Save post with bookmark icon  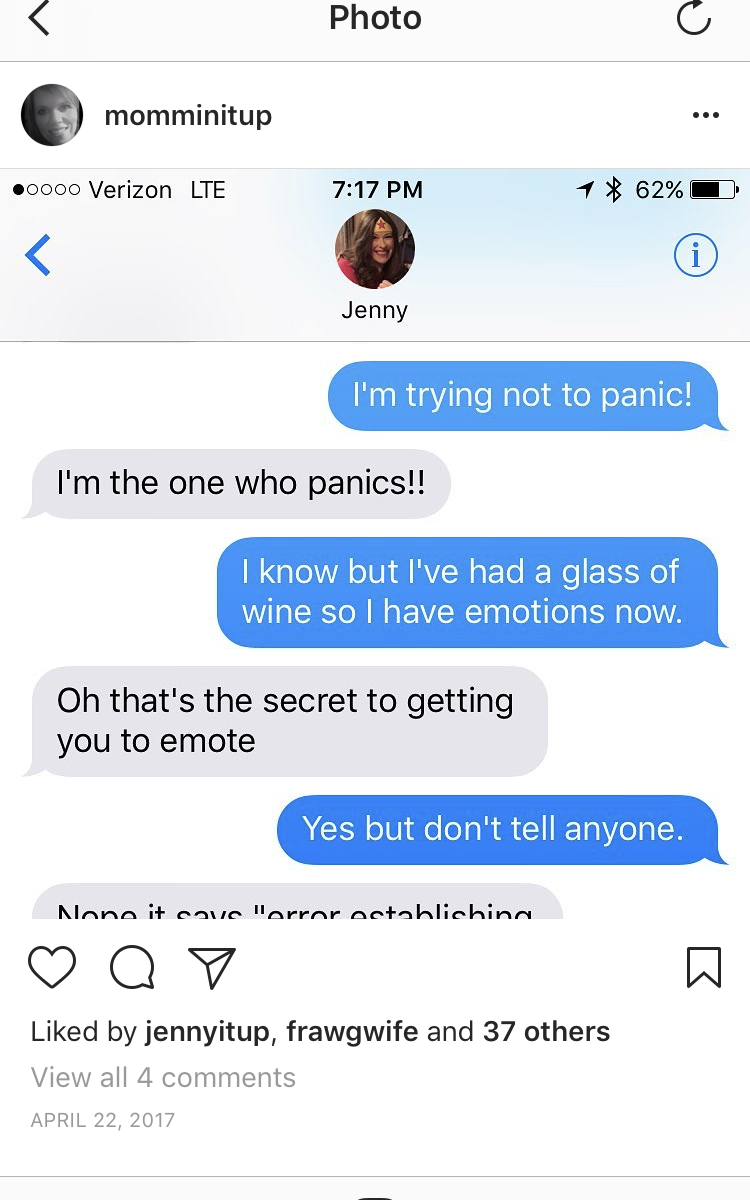pos(704,967)
